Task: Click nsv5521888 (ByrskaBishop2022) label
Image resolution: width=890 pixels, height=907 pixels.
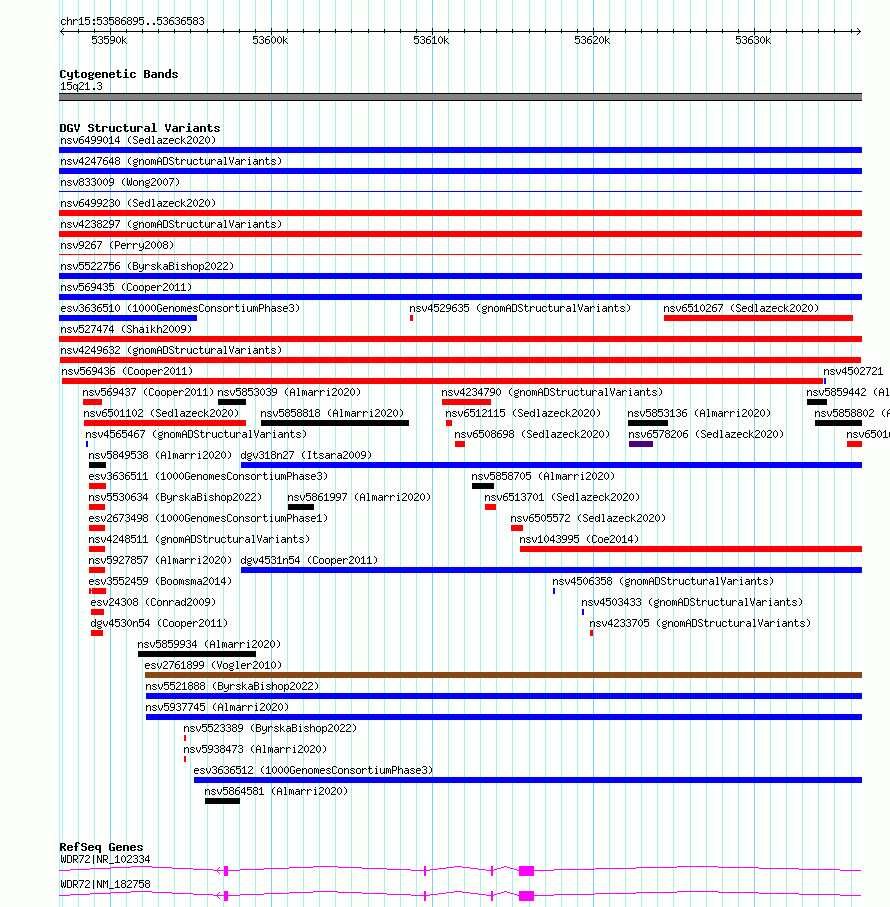Action: coord(232,686)
